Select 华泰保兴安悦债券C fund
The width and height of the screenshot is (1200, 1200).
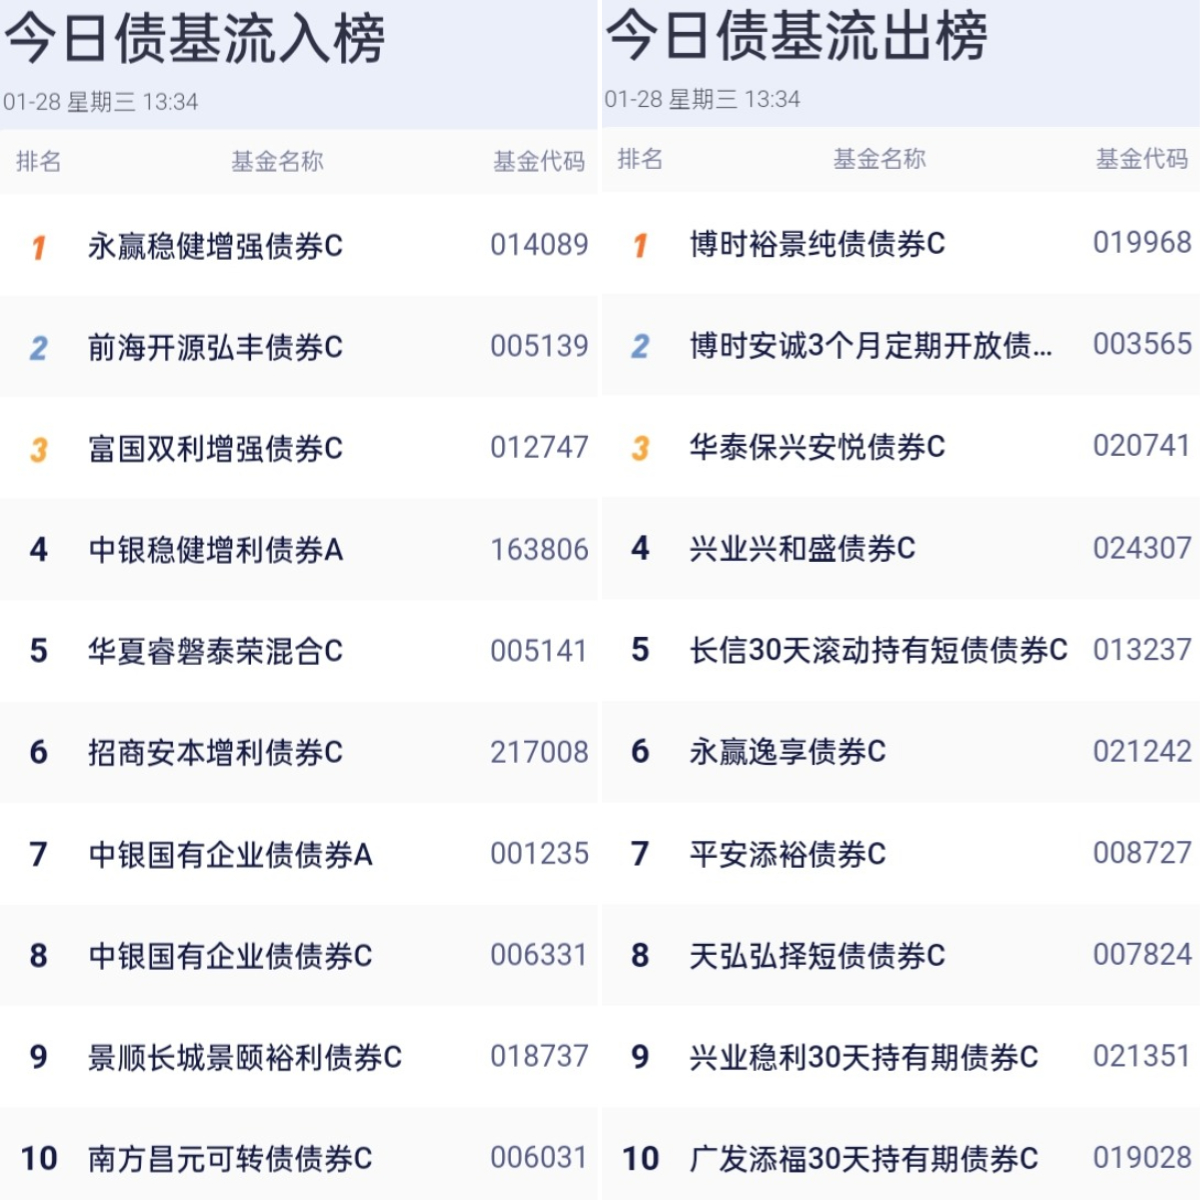(x=817, y=447)
